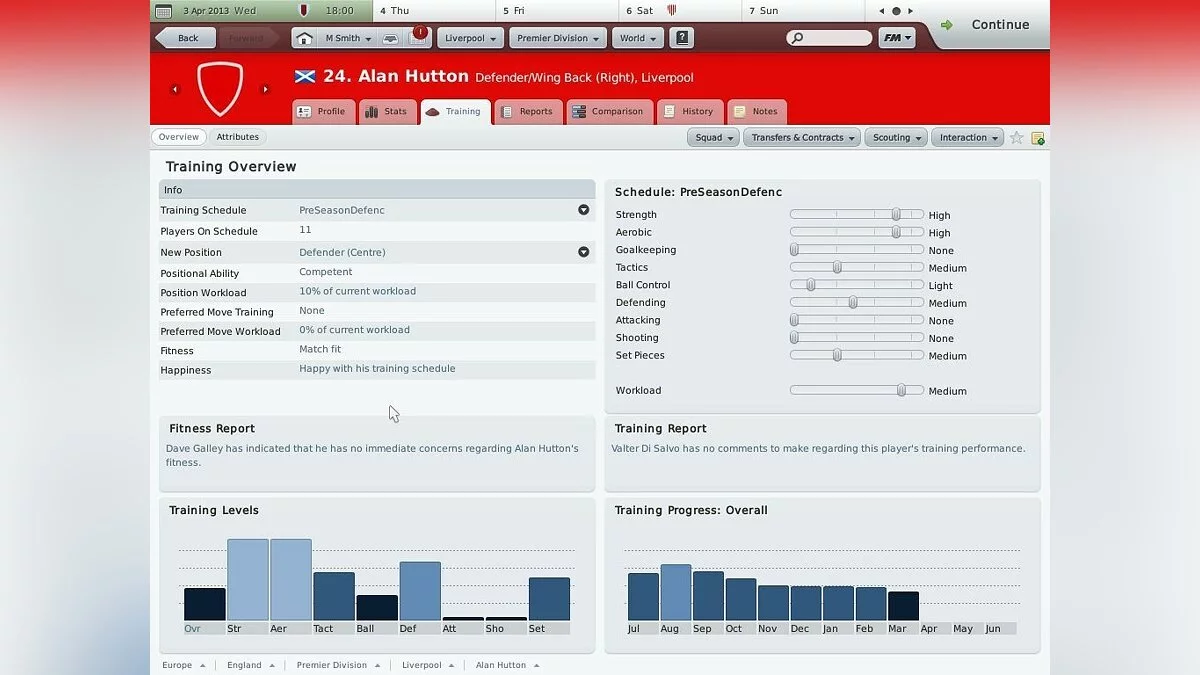
Task: Click the Ovr bar in Training Levels
Action: 205,604
